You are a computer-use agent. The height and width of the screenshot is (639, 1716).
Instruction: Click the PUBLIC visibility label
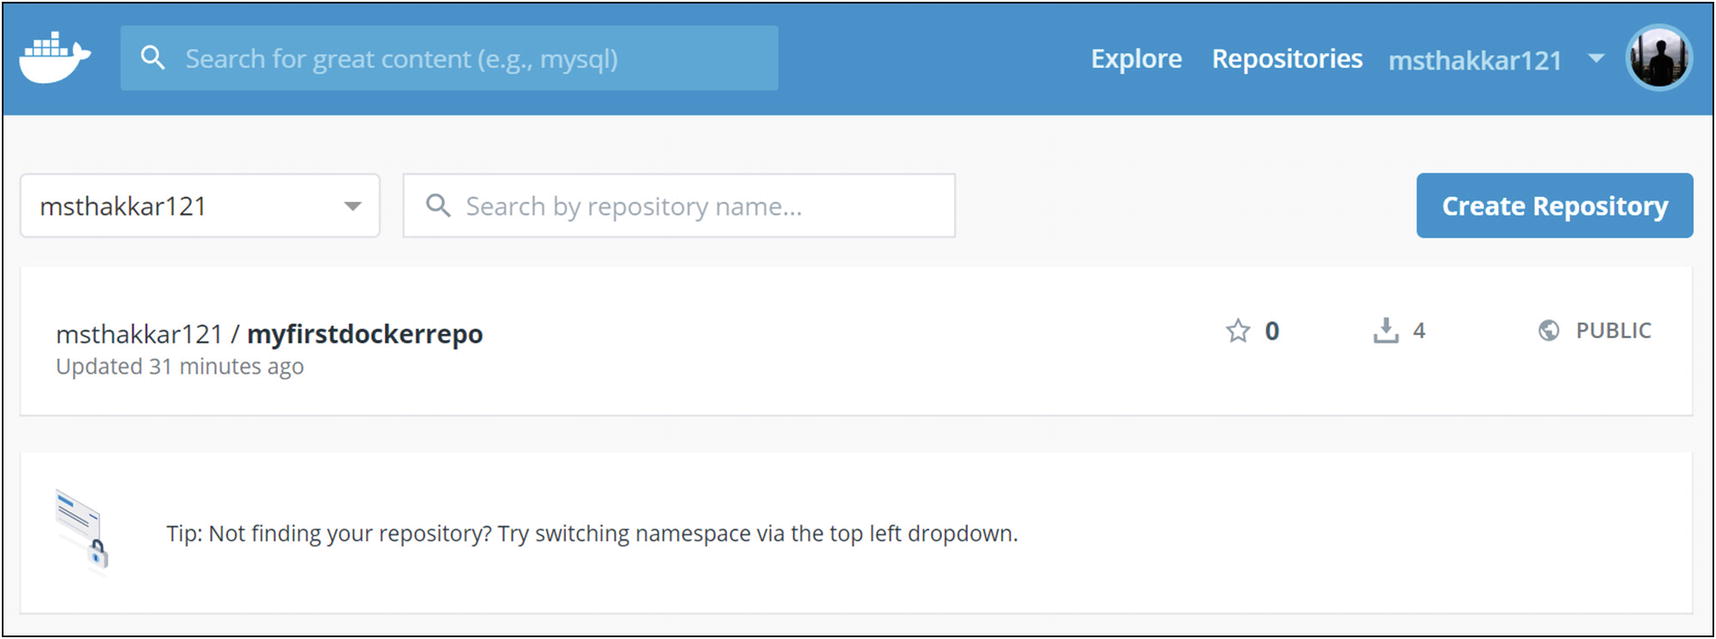(1613, 331)
